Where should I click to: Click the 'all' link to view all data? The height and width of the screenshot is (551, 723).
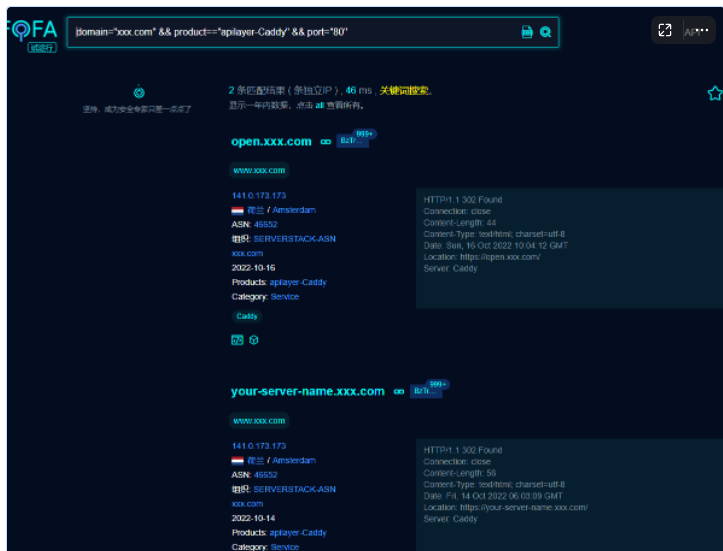click(320, 106)
